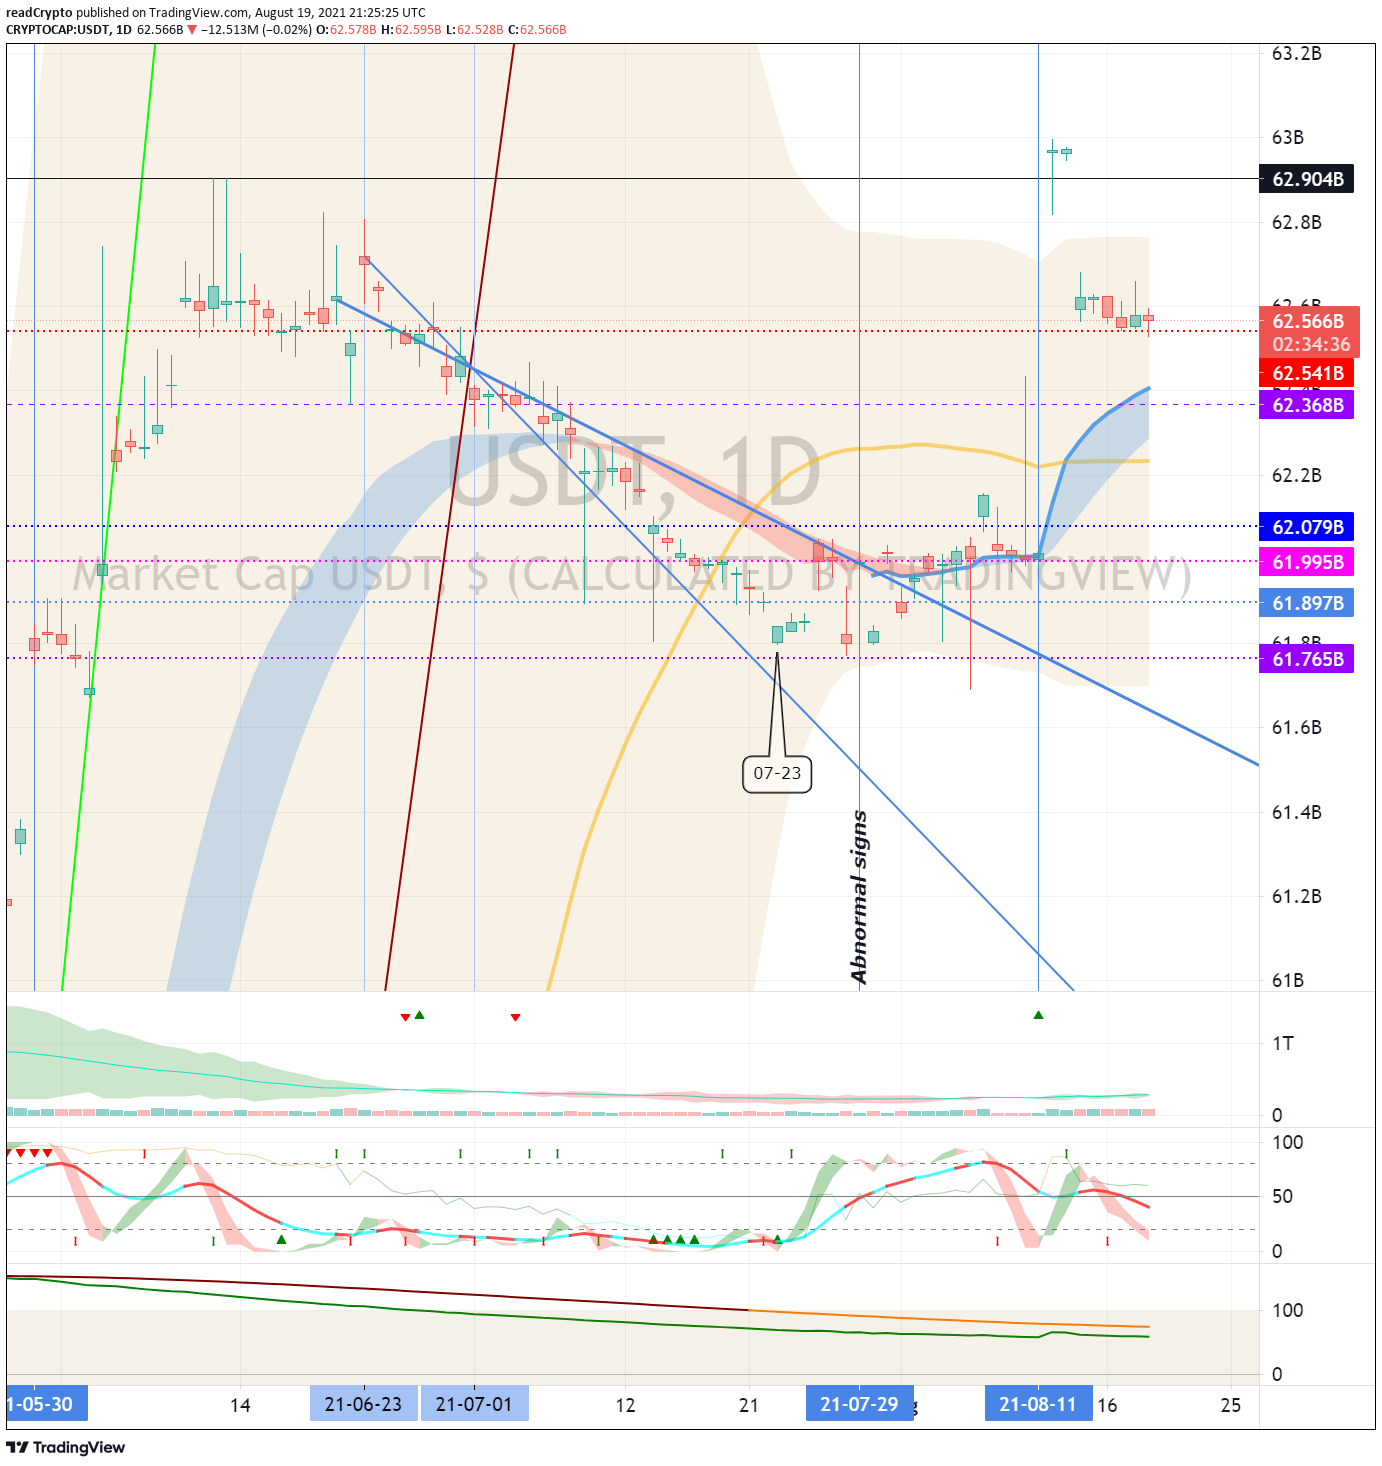
Task: Click the C:62.566B close value in header
Action: pyautogui.click(x=537, y=30)
